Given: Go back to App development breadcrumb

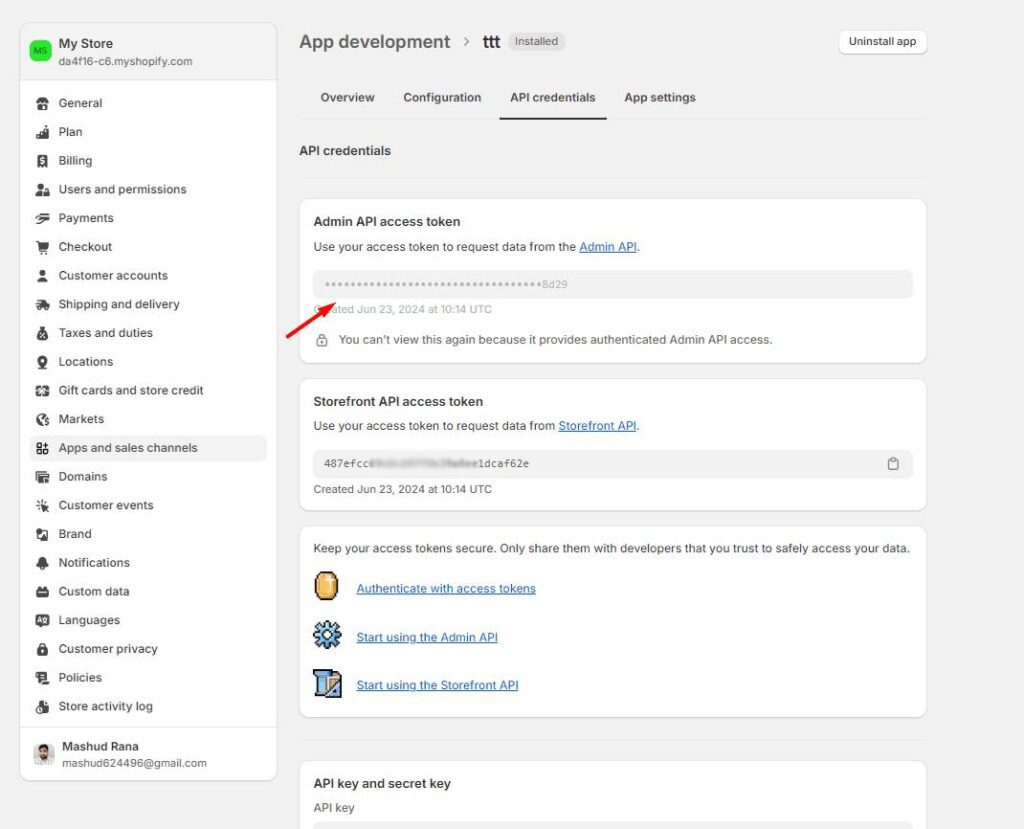Looking at the screenshot, I should tap(374, 42).
